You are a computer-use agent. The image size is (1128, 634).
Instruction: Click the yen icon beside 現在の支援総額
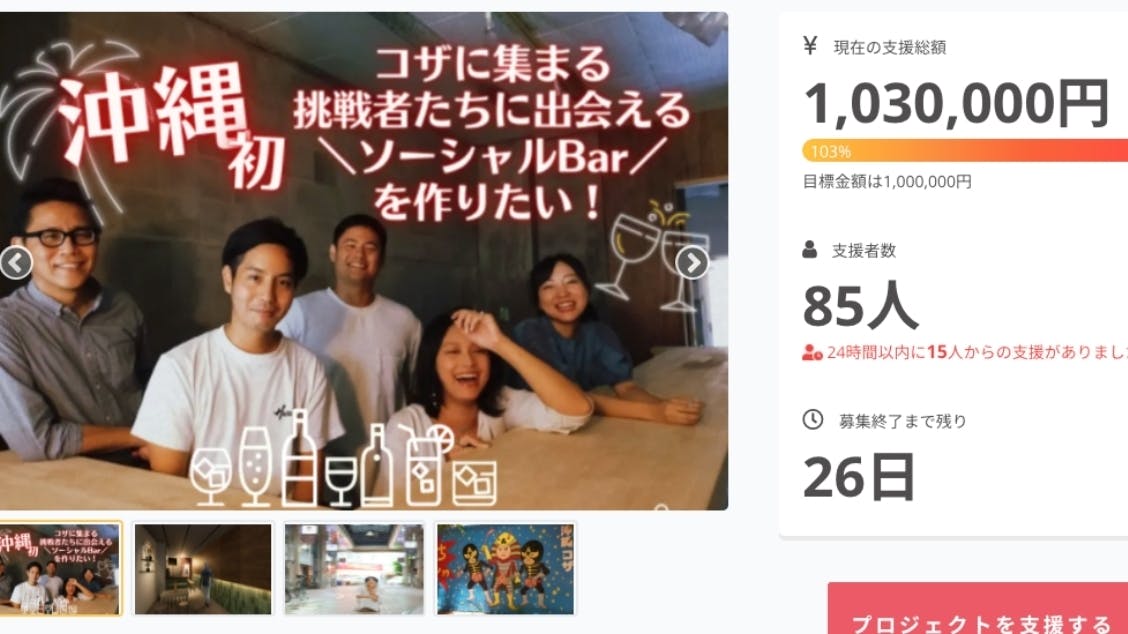coord(810,45)
